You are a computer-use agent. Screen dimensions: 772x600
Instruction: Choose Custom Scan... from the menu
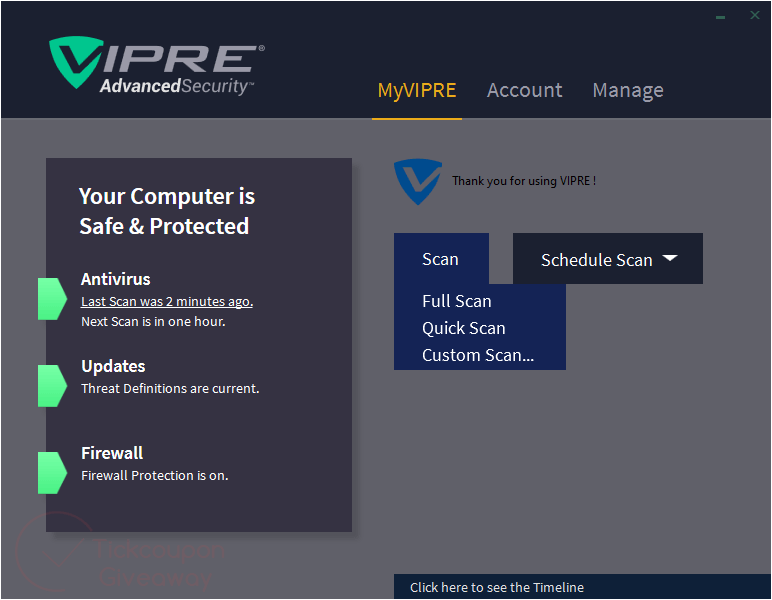tap(478, 355)
